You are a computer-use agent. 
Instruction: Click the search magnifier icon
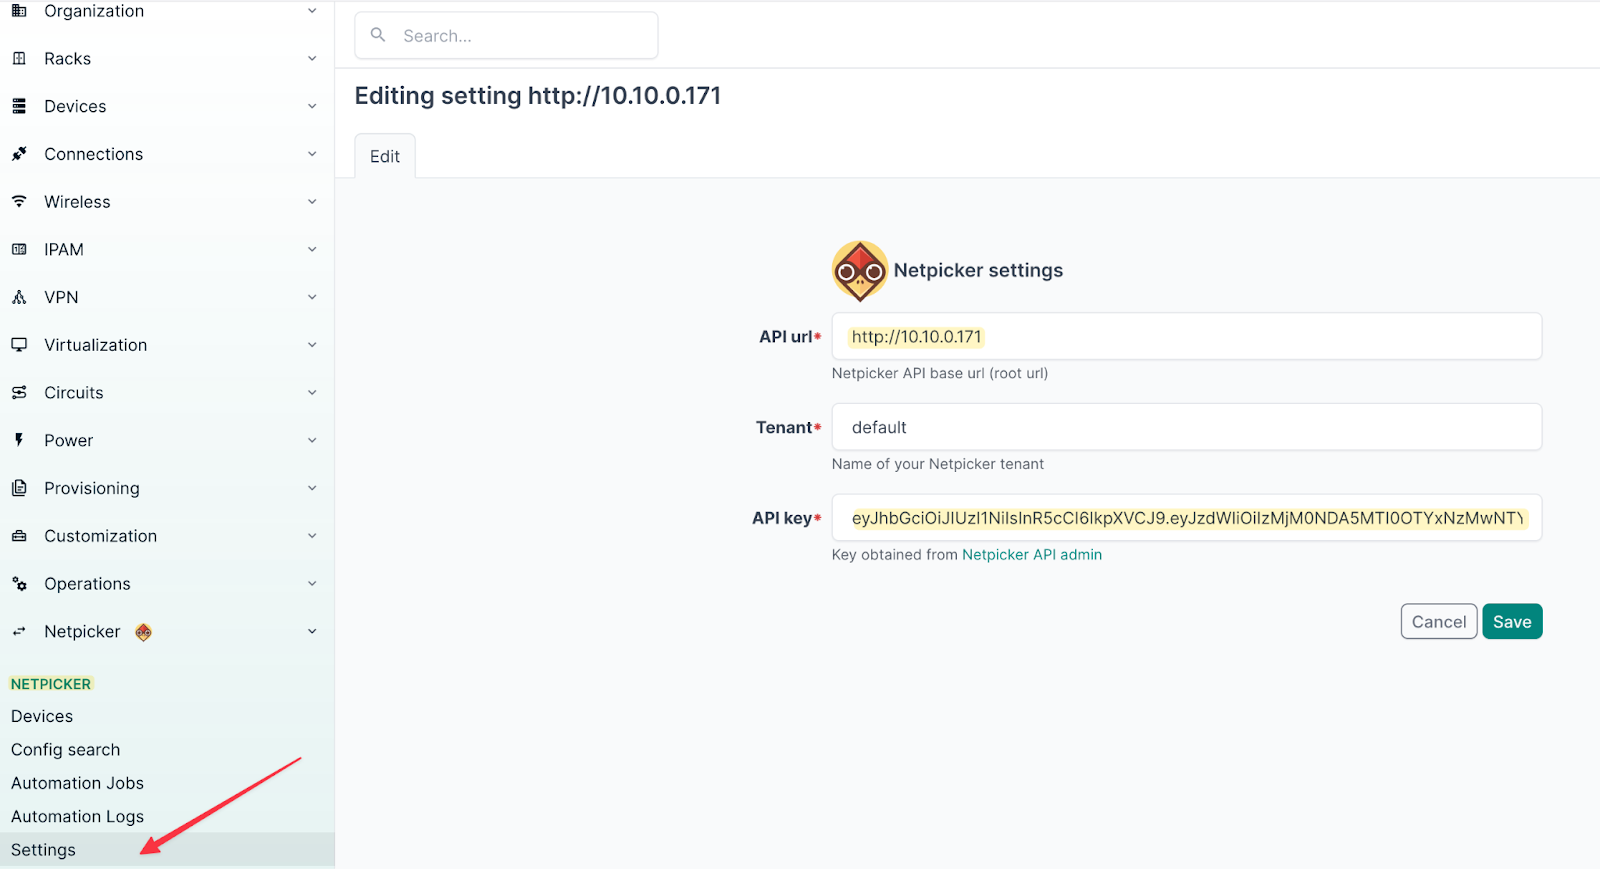[378, 35]
